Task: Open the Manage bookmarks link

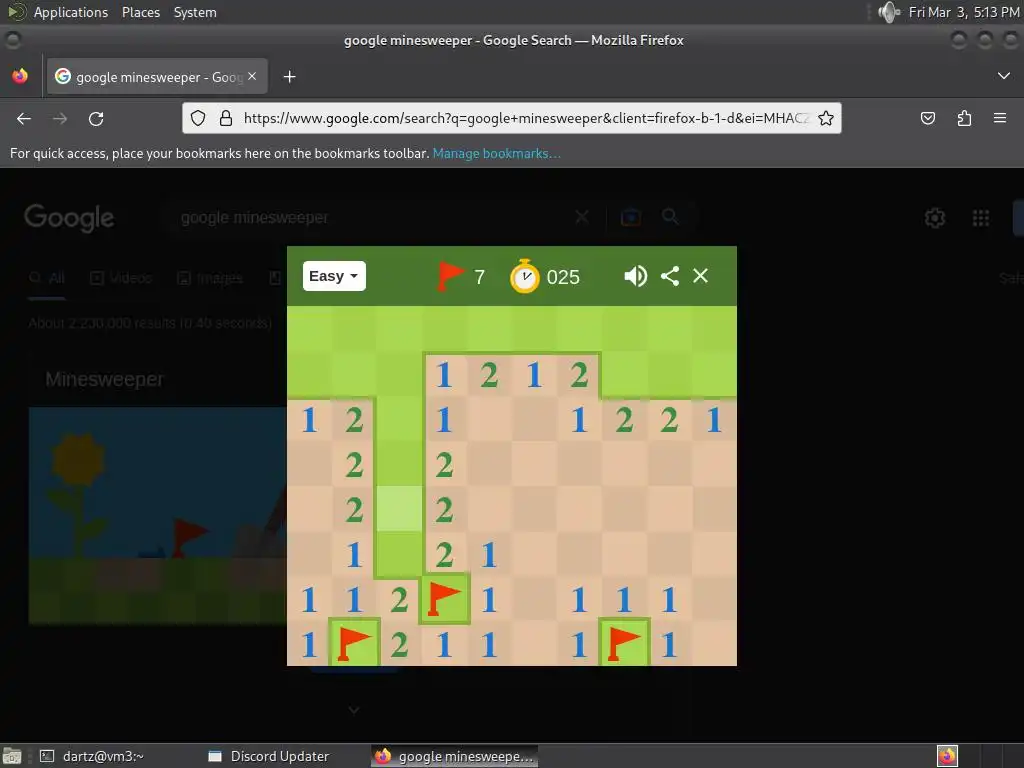Action: [496, 153]
